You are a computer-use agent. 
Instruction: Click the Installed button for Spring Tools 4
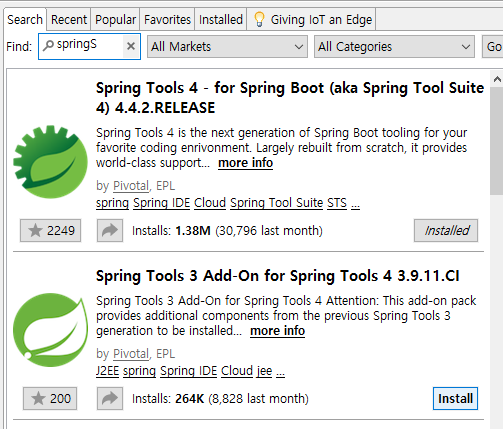coord(446,230)
